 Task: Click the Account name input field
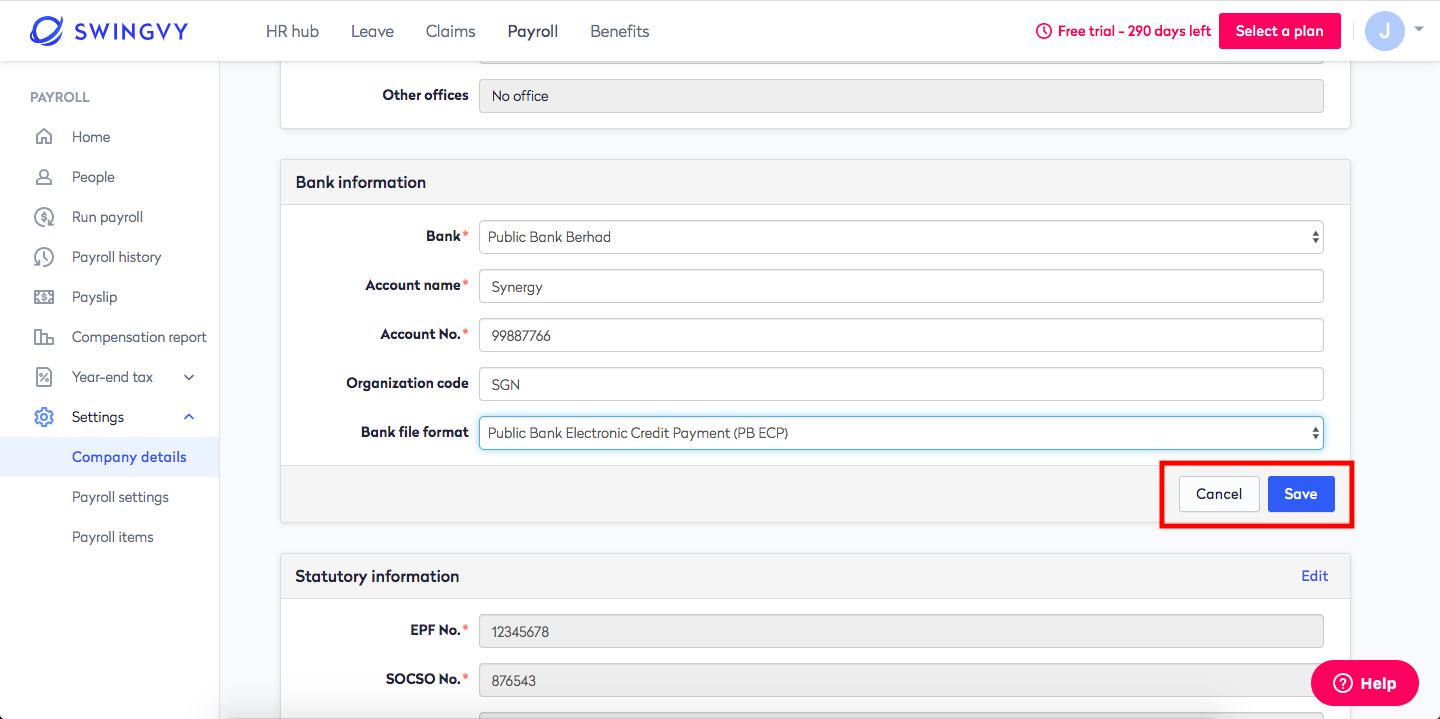point(901,286)
